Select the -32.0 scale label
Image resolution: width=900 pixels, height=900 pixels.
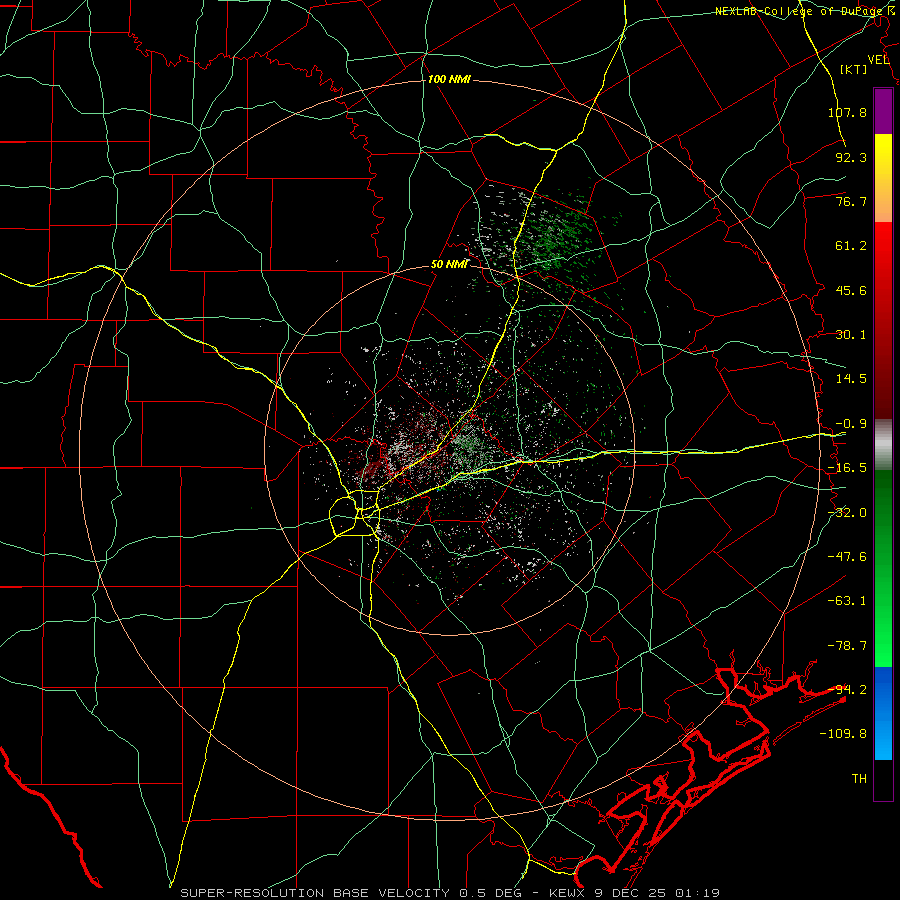(847, 513)
